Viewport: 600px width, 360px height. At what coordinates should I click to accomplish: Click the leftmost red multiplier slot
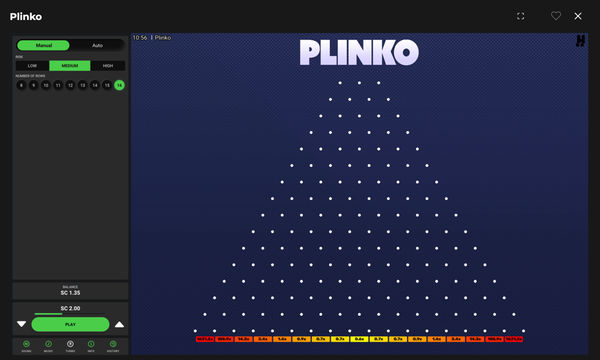coord(205,339)
